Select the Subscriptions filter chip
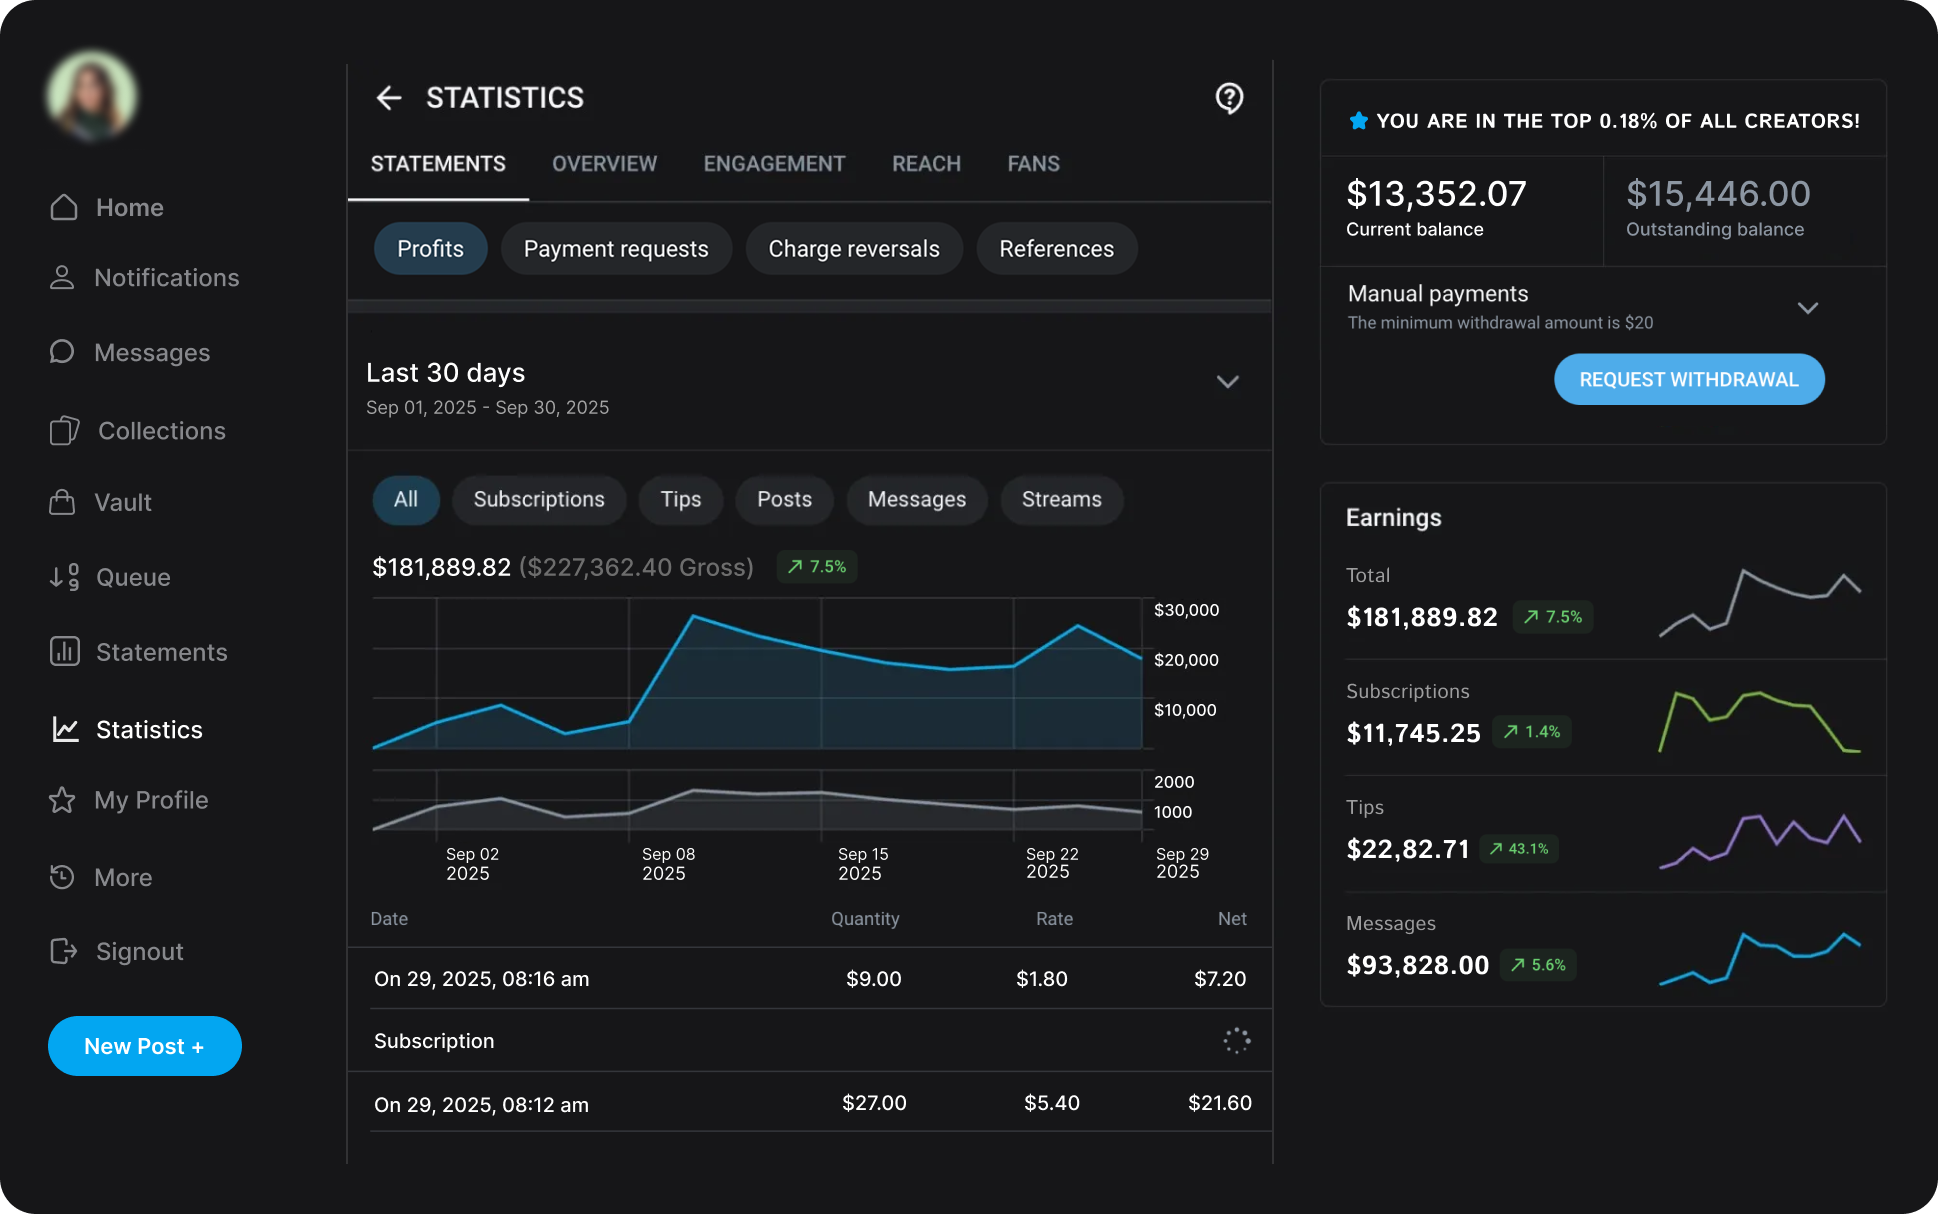 click(x=538, y=499)
